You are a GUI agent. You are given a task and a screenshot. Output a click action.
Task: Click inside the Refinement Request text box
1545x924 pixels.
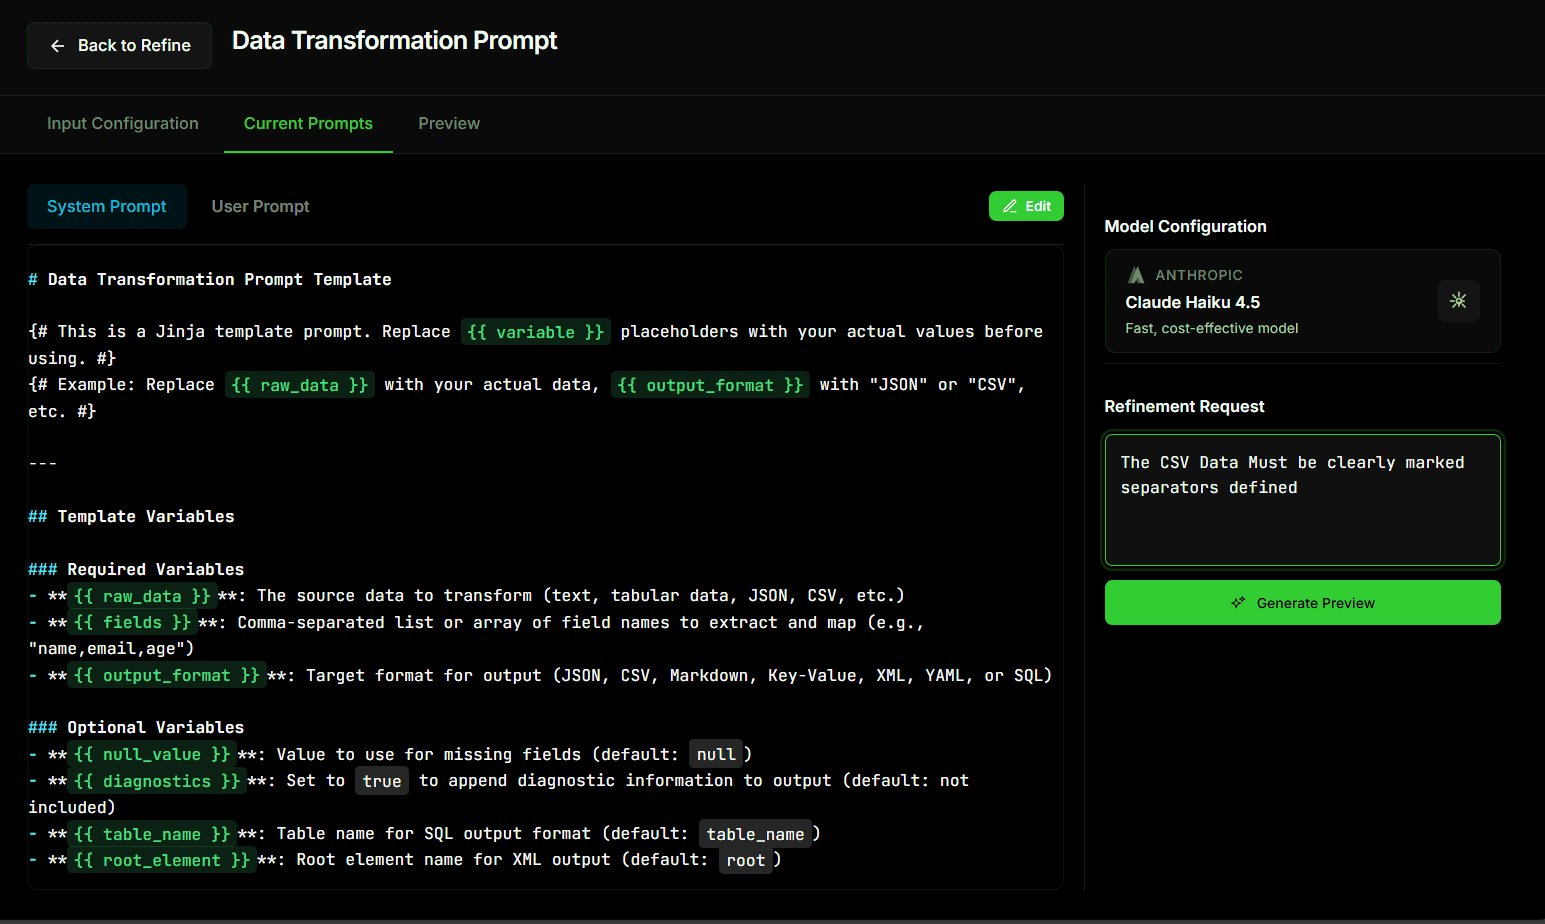coord(1302,500)
